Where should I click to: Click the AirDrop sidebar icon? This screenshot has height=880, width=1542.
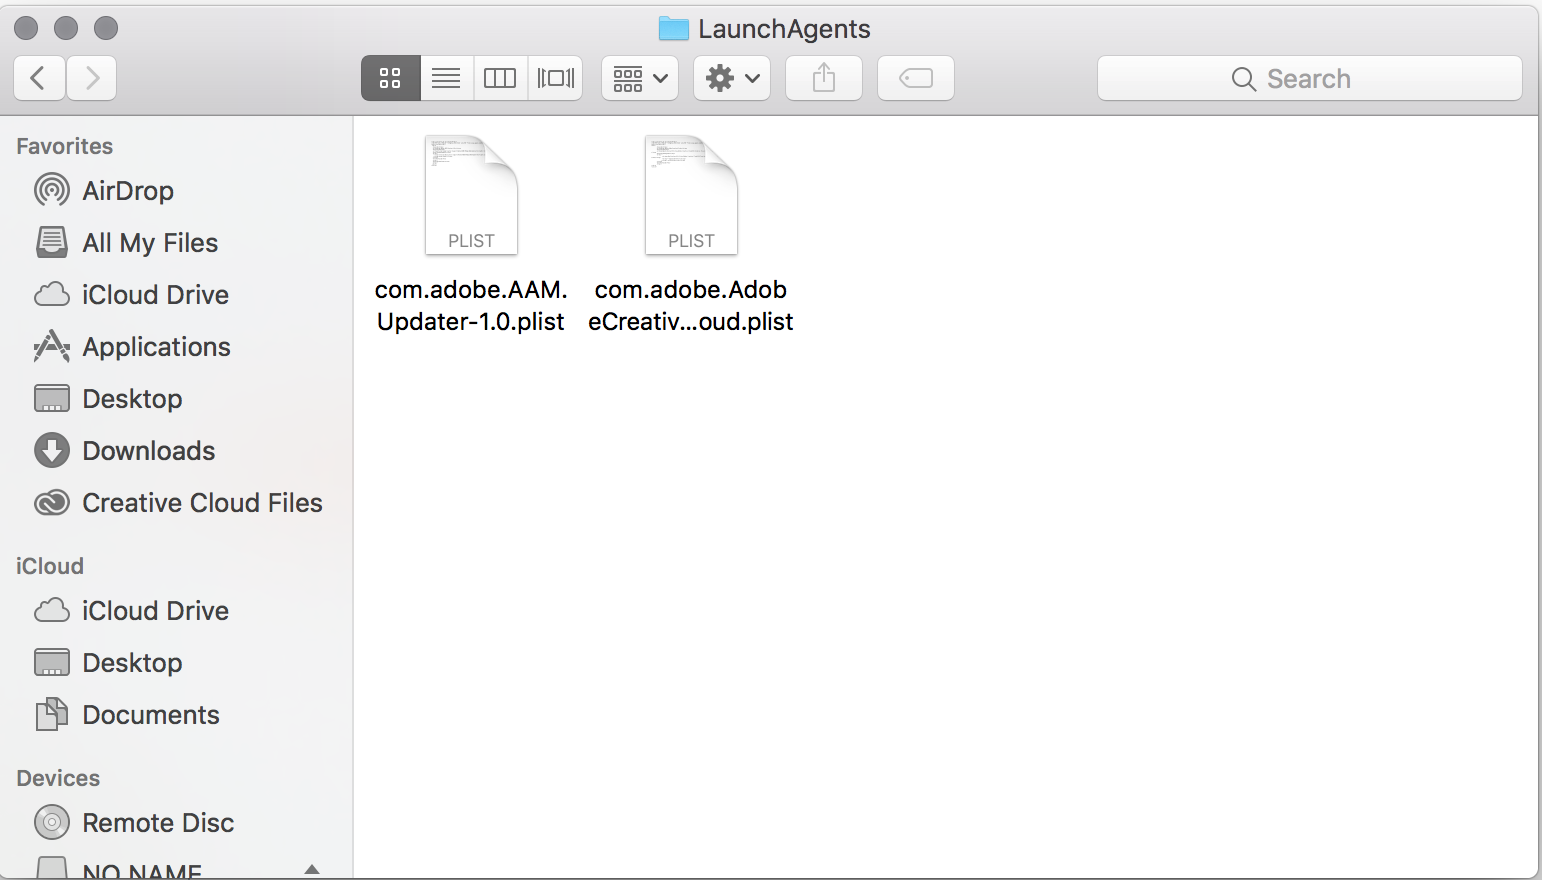(x=52, y=190)
